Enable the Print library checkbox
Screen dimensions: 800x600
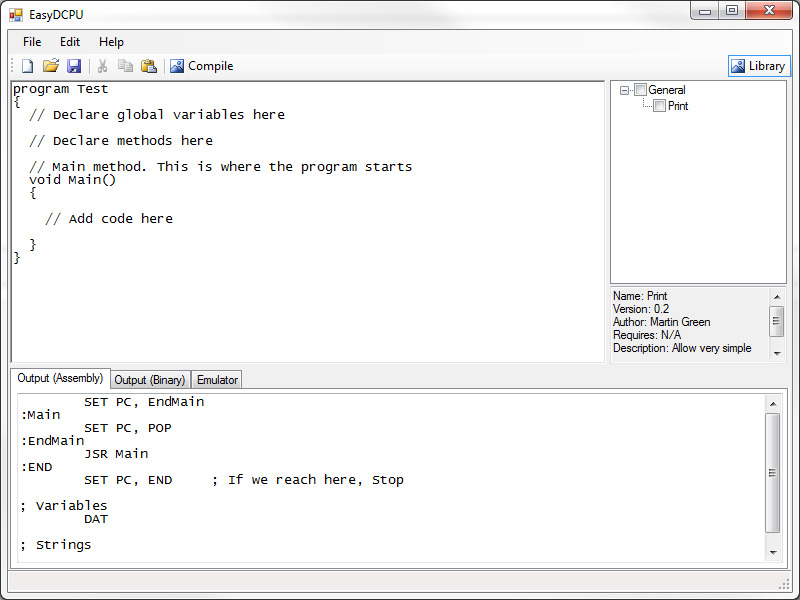coord(659,106)
